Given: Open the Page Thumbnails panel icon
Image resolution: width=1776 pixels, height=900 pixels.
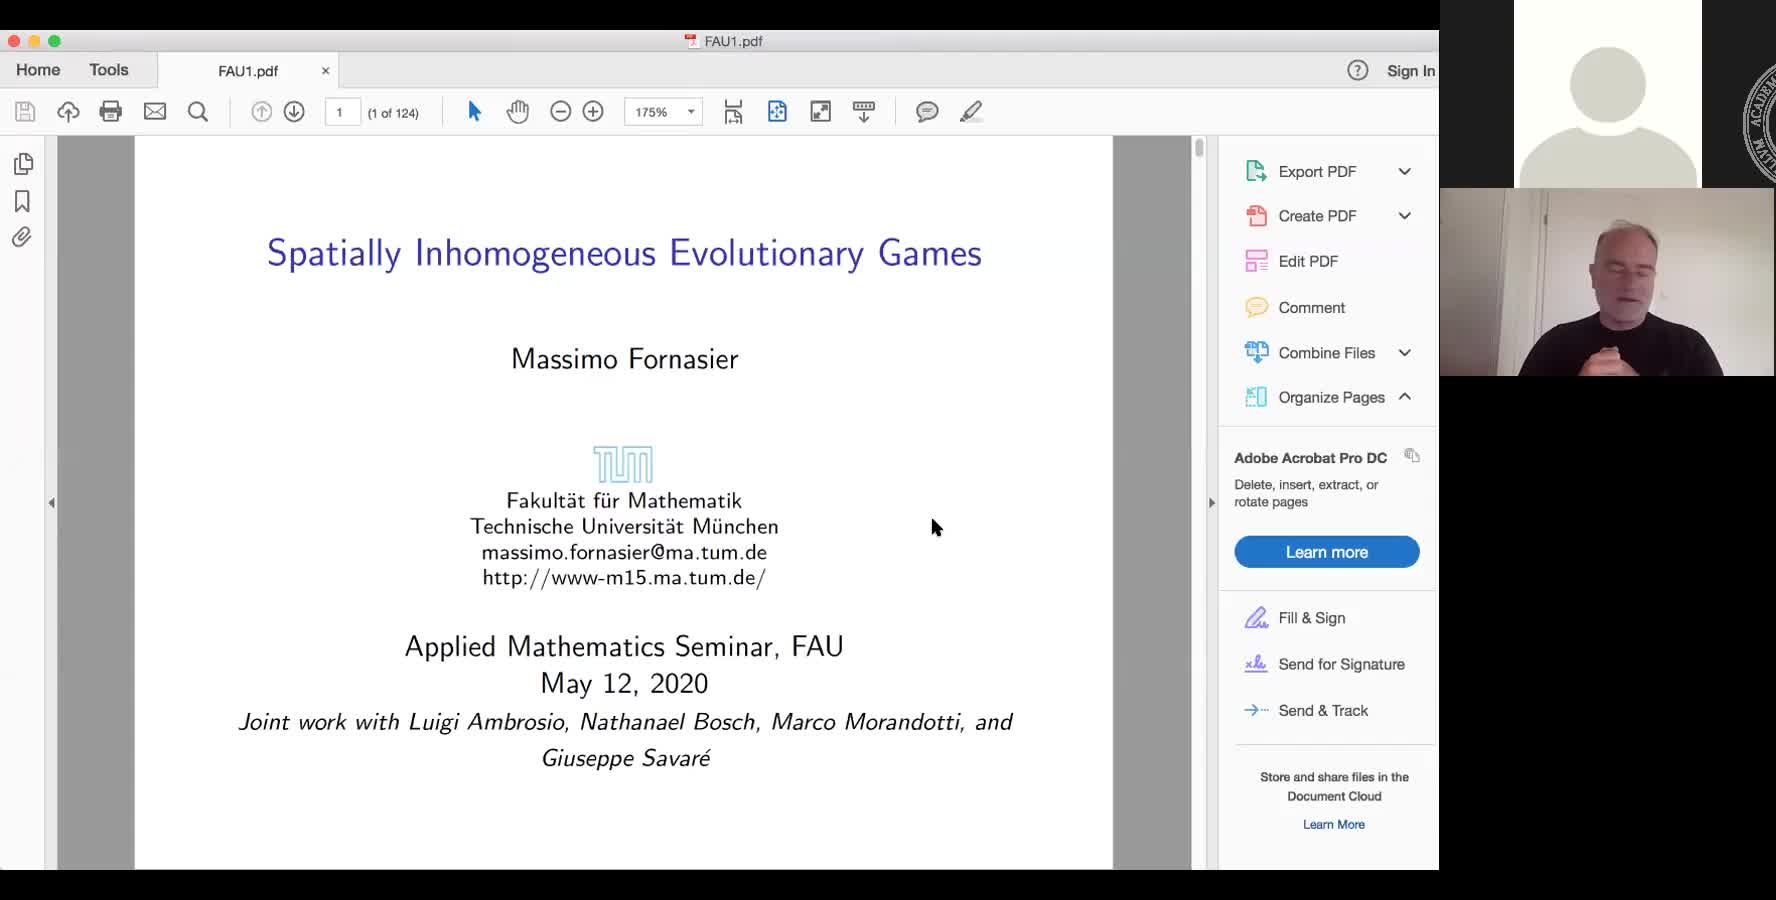Looking at the screenshot, I should [x=24, y=164].
